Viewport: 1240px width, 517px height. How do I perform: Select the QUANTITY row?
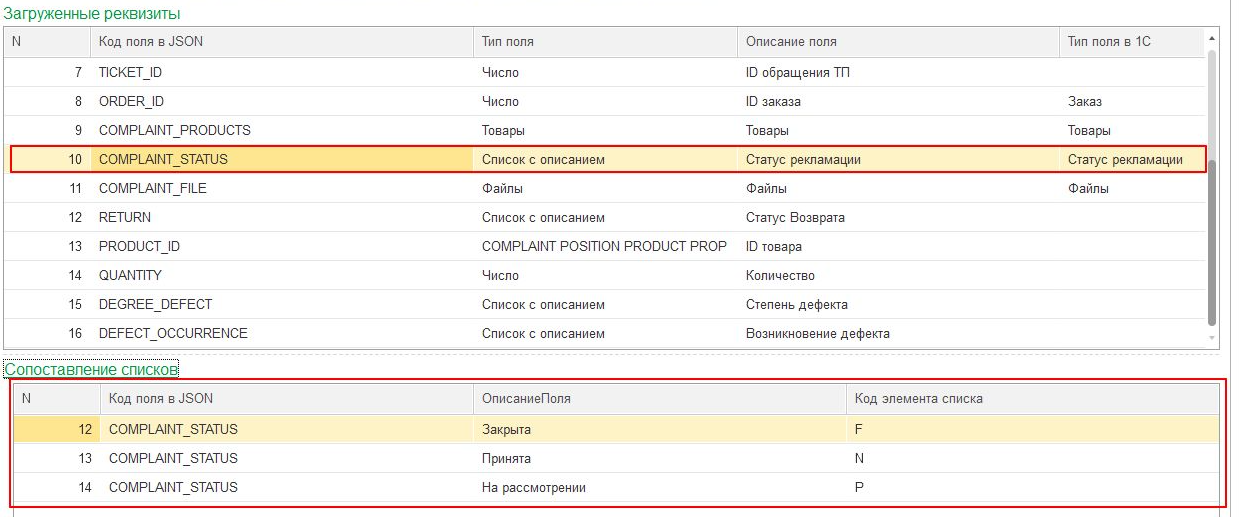point(130,275)
